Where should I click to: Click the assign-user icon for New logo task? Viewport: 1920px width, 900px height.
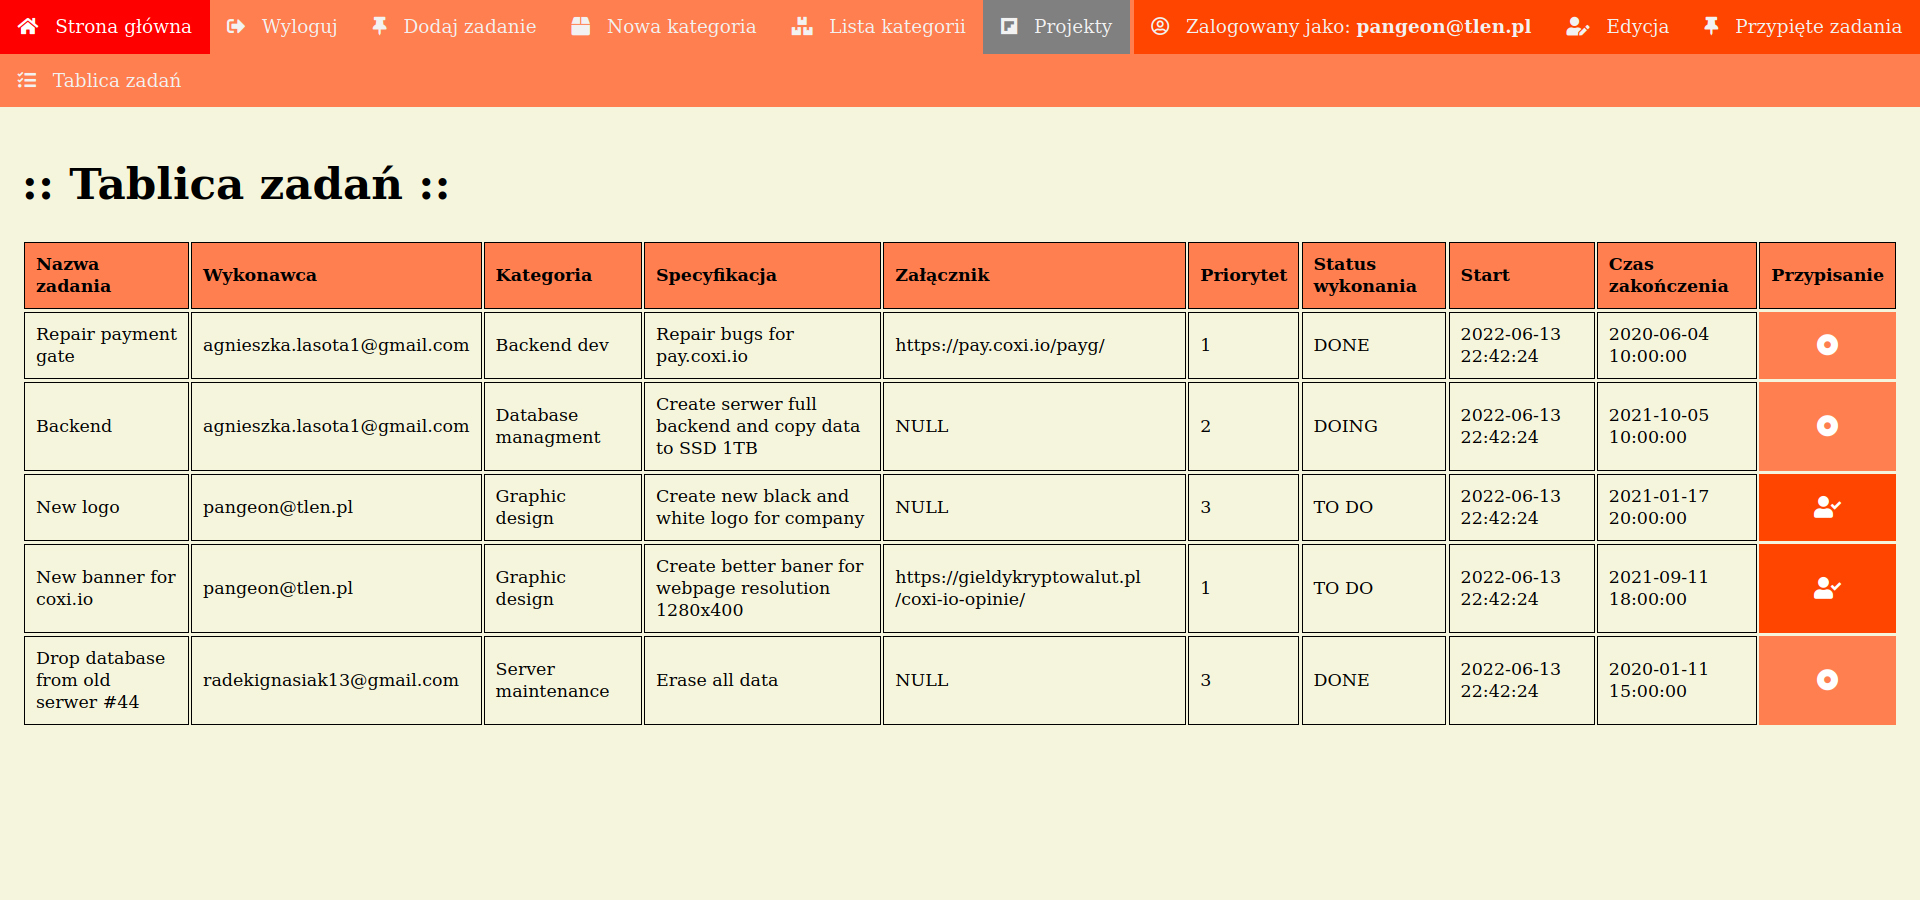[1827, 507]
